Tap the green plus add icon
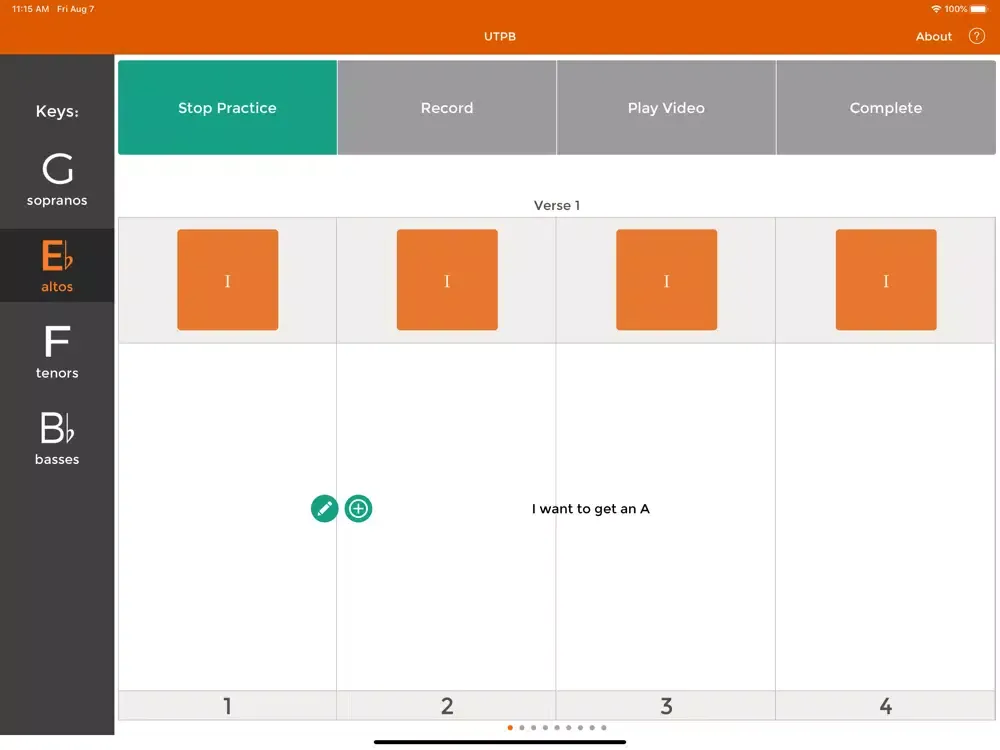This screenshot has width=1000, height=750. pos(358,508)
